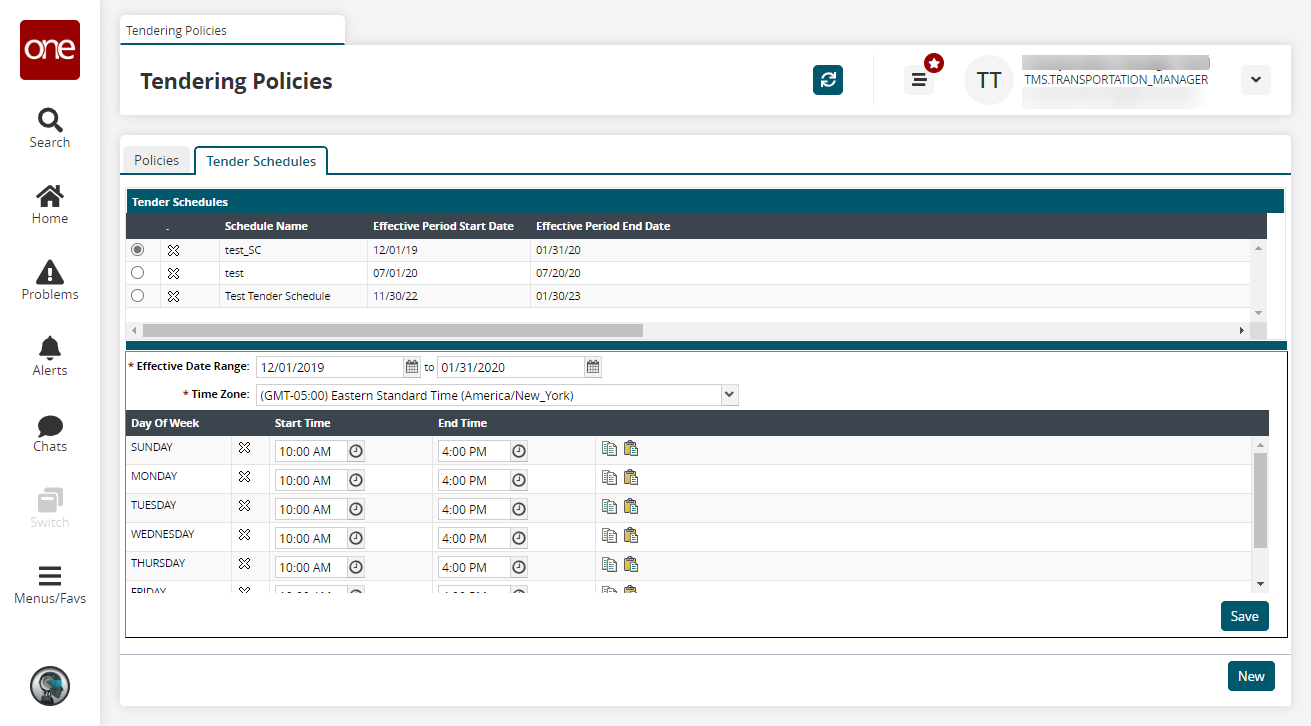Open the Search sidebar icon
Screen dimensions: 1311x726
(x=49, y=128)
